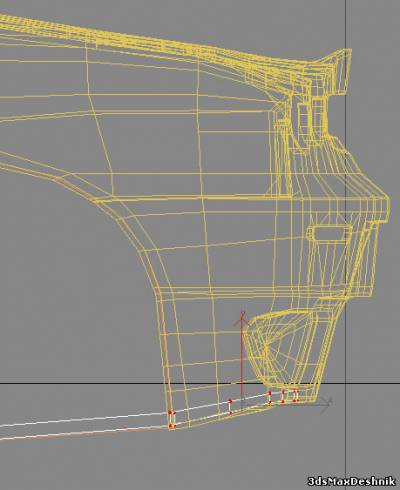Grab the red vertical gizmo arrow head
The height and width of the screenshot is (490, 400).
pyautogui.click(x=242, y=319)
